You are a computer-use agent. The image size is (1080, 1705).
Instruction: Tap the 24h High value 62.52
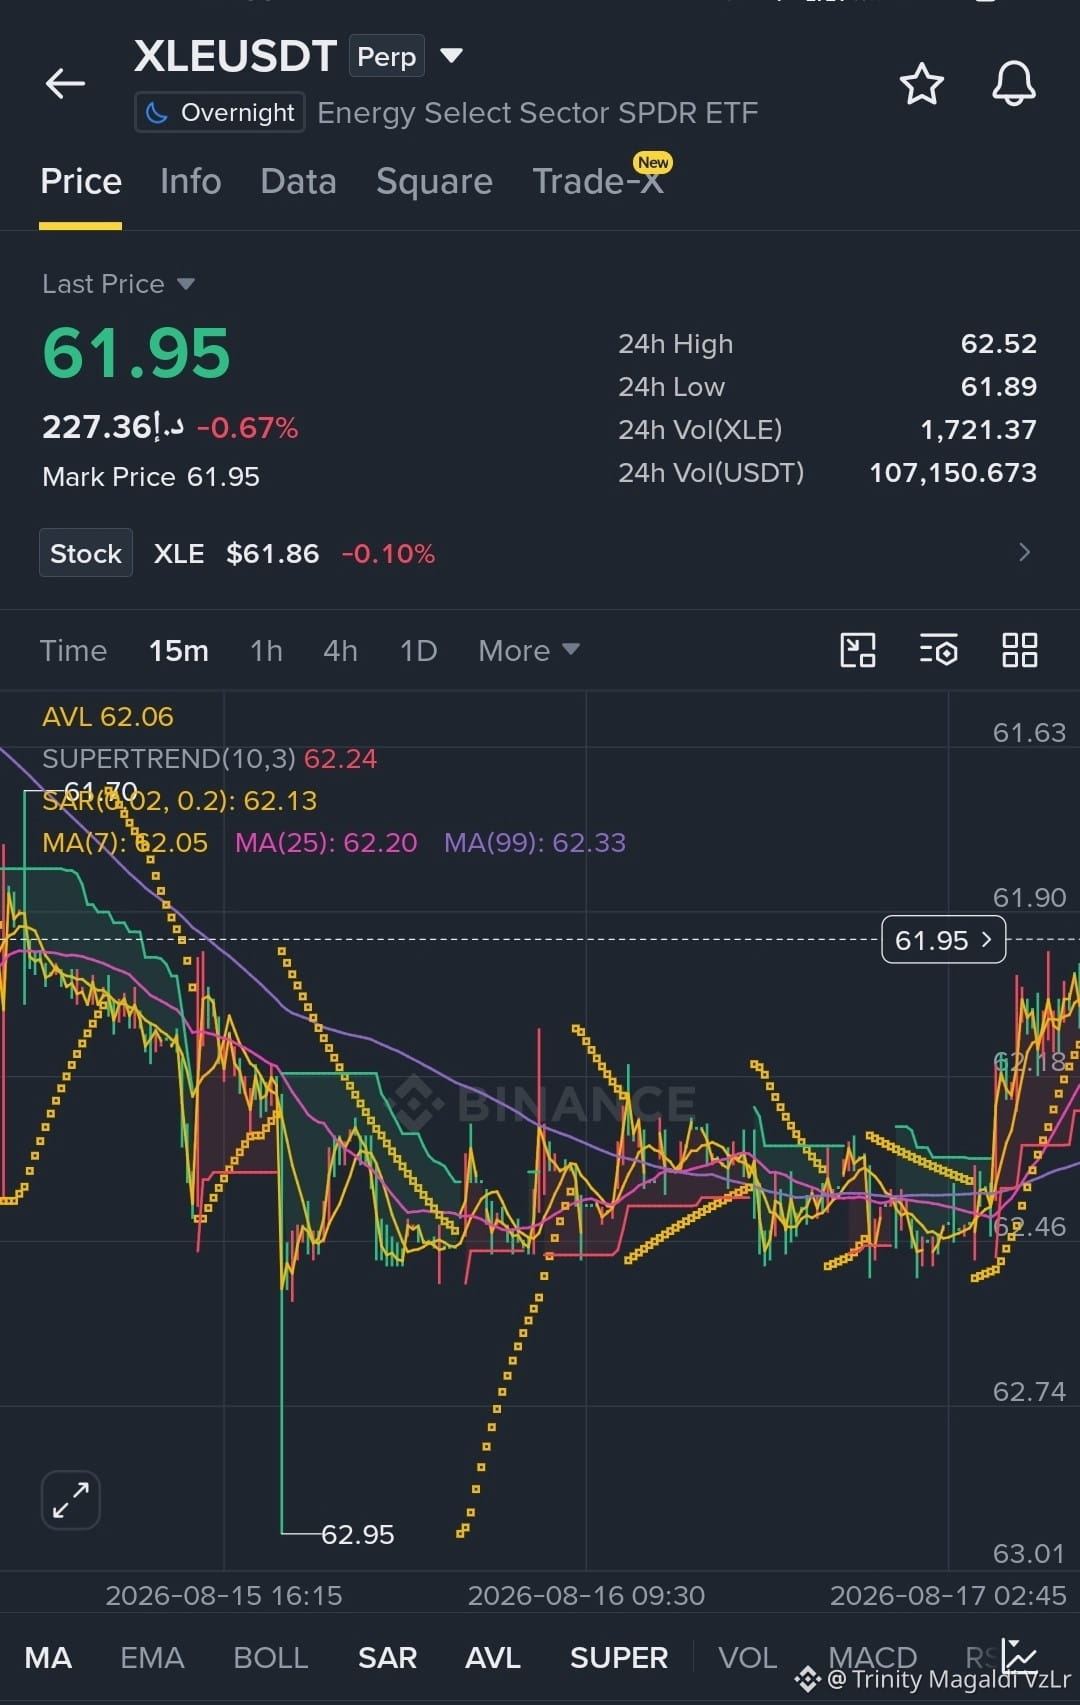(x=998, y=344)
